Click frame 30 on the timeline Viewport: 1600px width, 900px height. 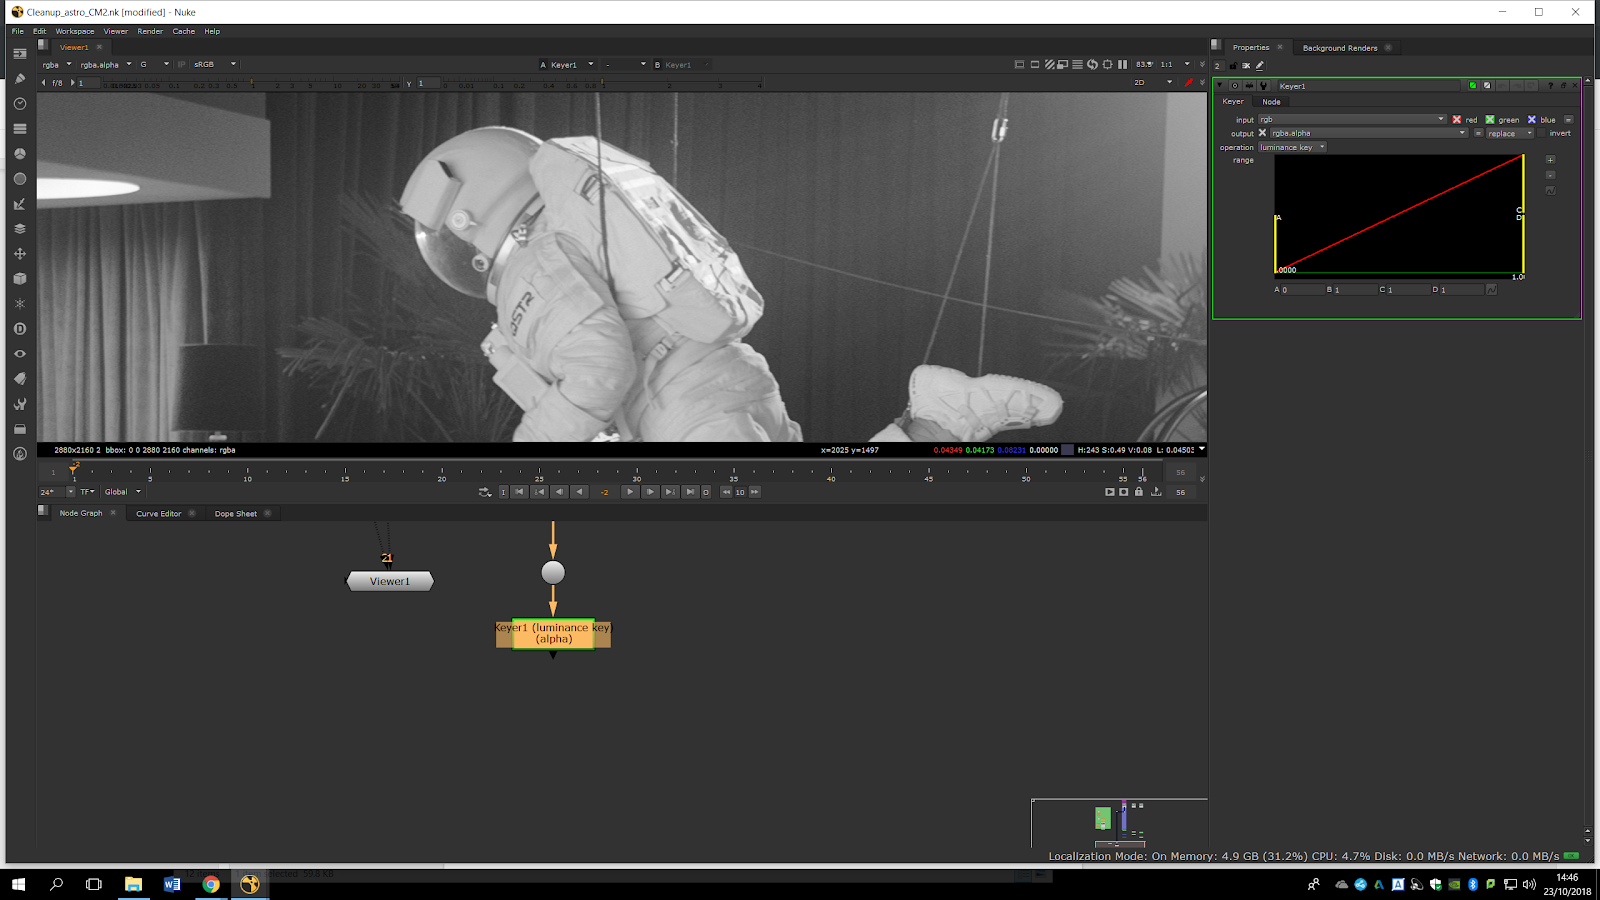click(636, 471)
